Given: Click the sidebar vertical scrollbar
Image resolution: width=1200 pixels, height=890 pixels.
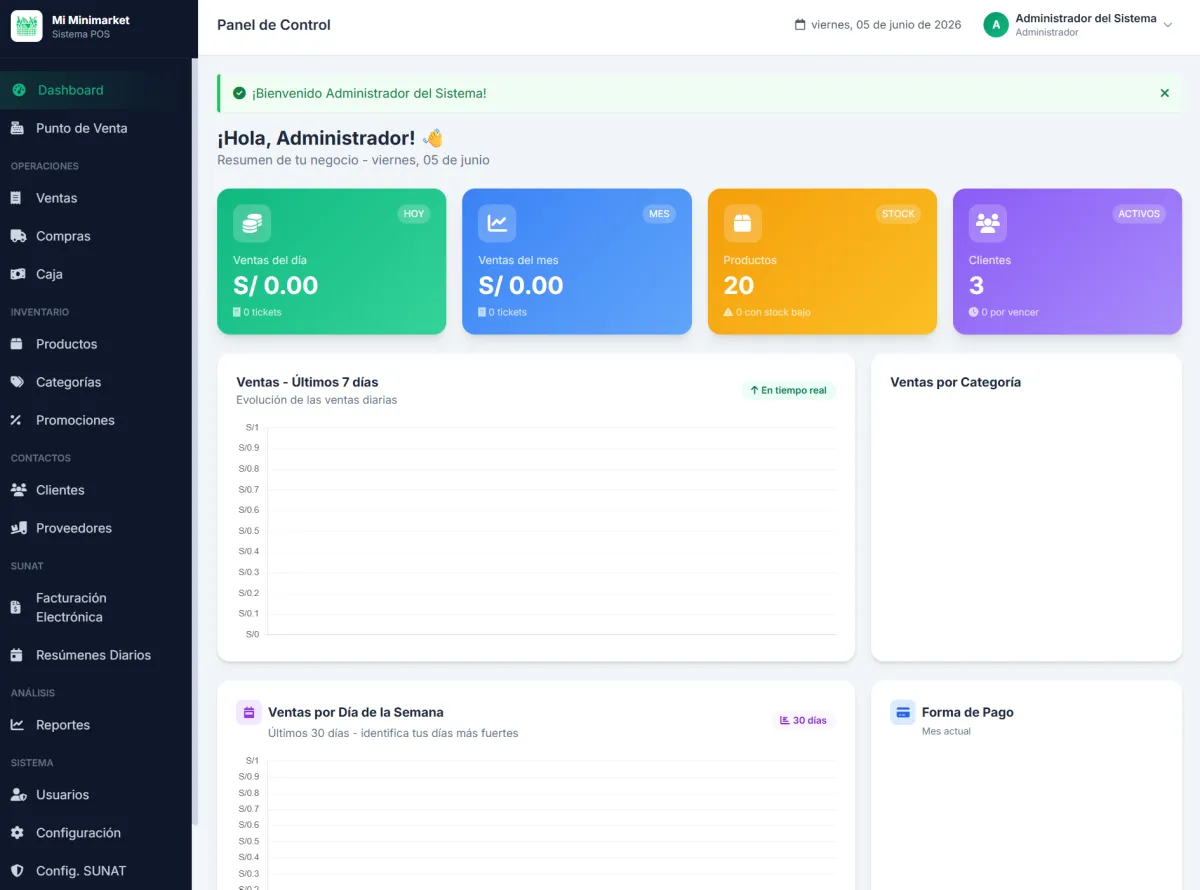Looking at the screenshot, I should [x=196, y=440].
